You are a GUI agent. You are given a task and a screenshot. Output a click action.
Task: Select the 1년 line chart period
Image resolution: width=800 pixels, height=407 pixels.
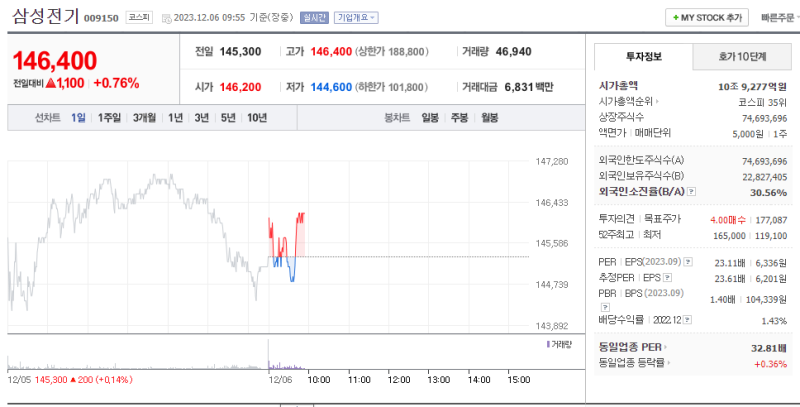175,118
